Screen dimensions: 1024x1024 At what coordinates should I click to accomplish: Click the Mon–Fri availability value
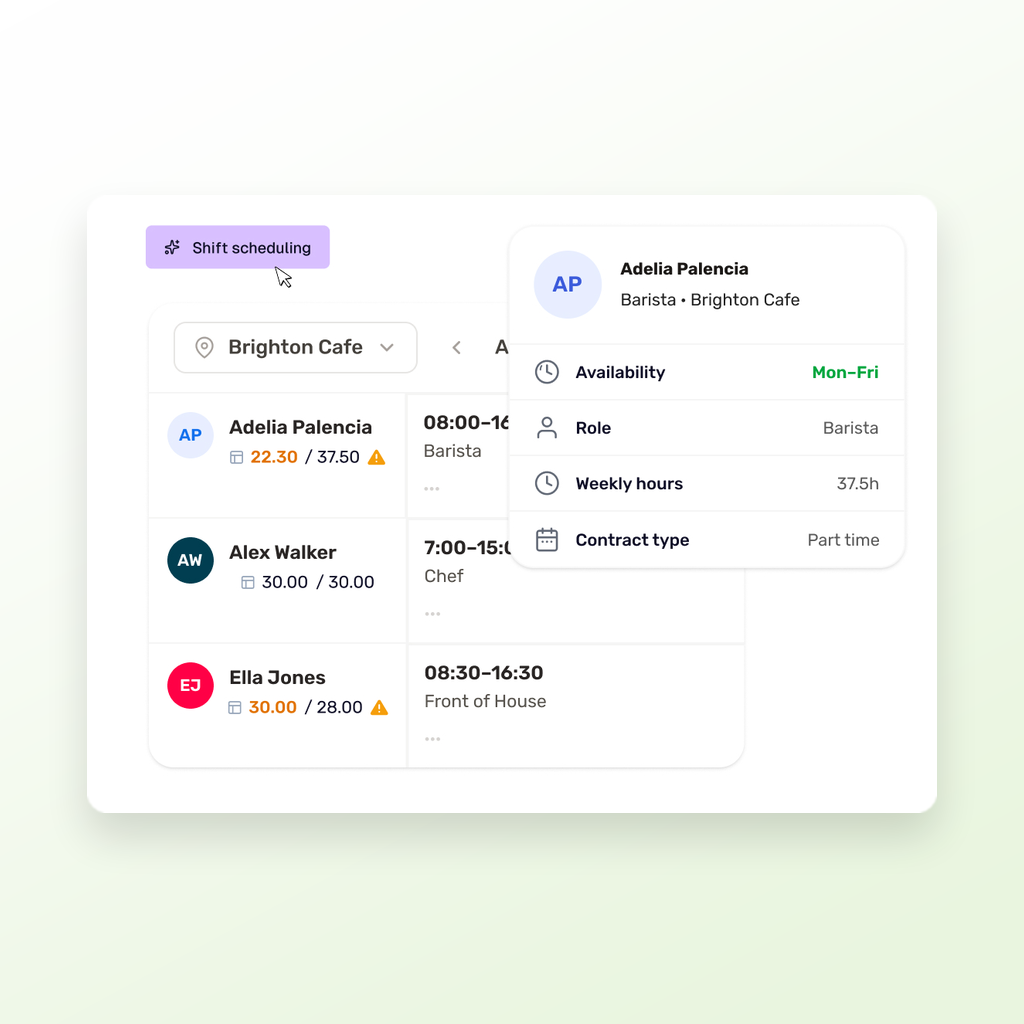pos(845,372)
